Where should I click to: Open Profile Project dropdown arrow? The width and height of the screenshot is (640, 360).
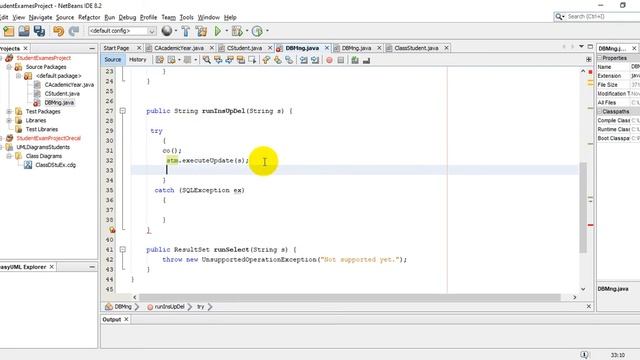[267, 31]
